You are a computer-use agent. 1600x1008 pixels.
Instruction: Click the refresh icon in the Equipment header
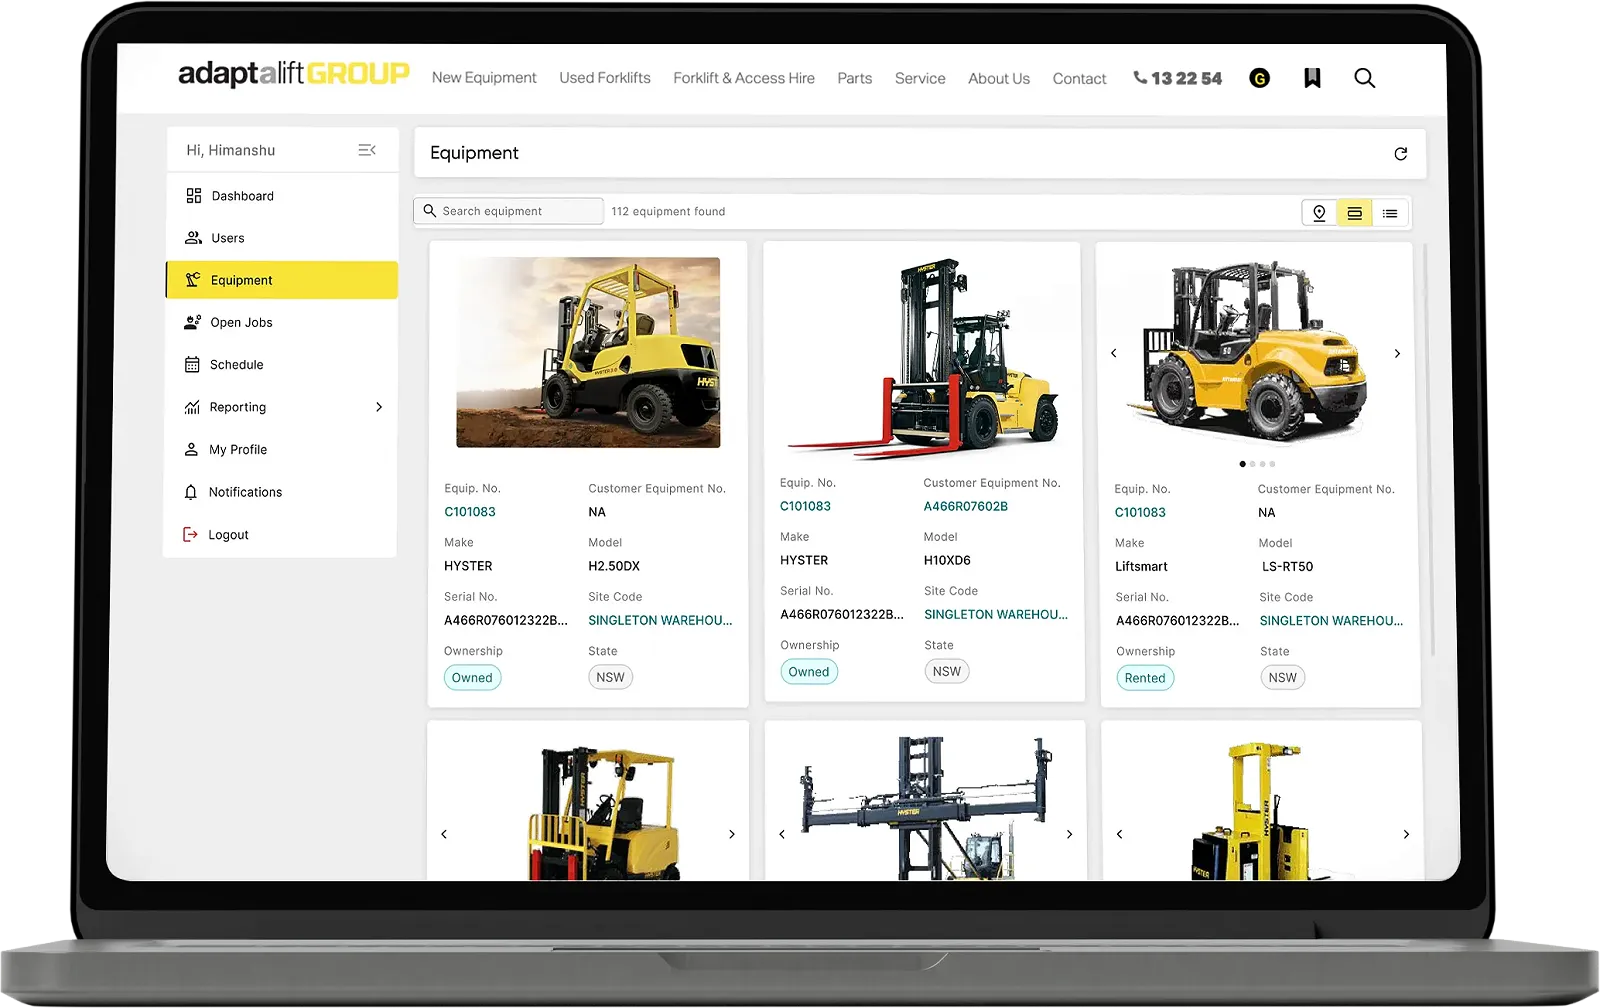pos(1400,153)
